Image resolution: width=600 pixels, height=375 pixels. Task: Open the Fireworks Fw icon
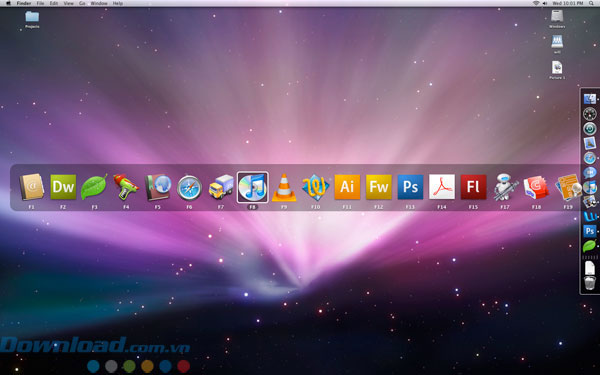[379, 187]
